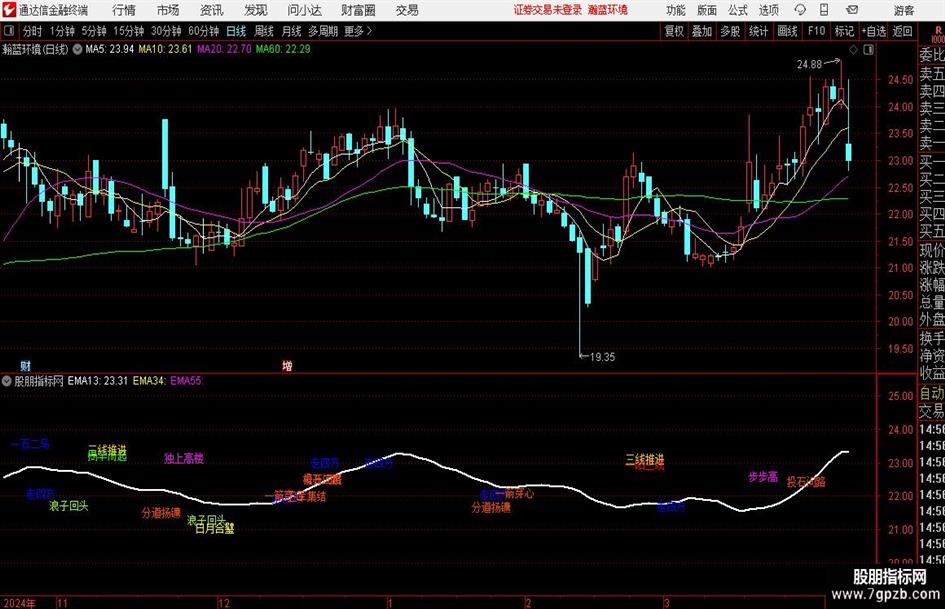Screen dimensions: 945x609
Task: Click the 多股 multi-stock button
Action: 730,31
